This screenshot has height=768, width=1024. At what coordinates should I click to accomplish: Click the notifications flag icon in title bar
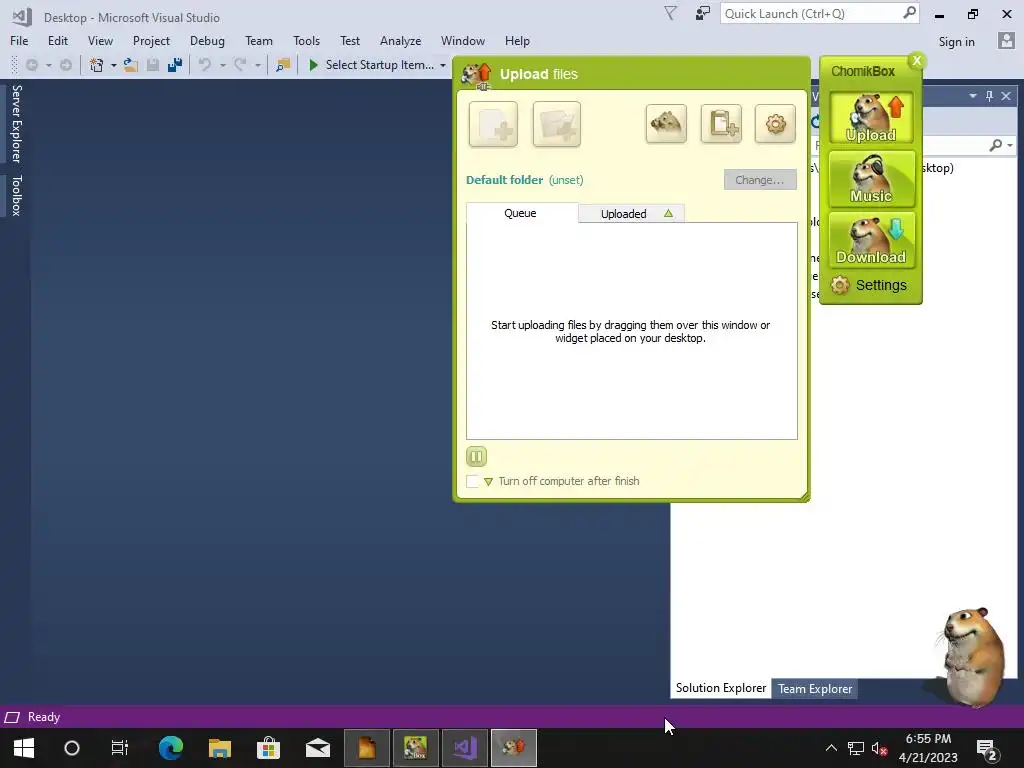tap(670, 13)
